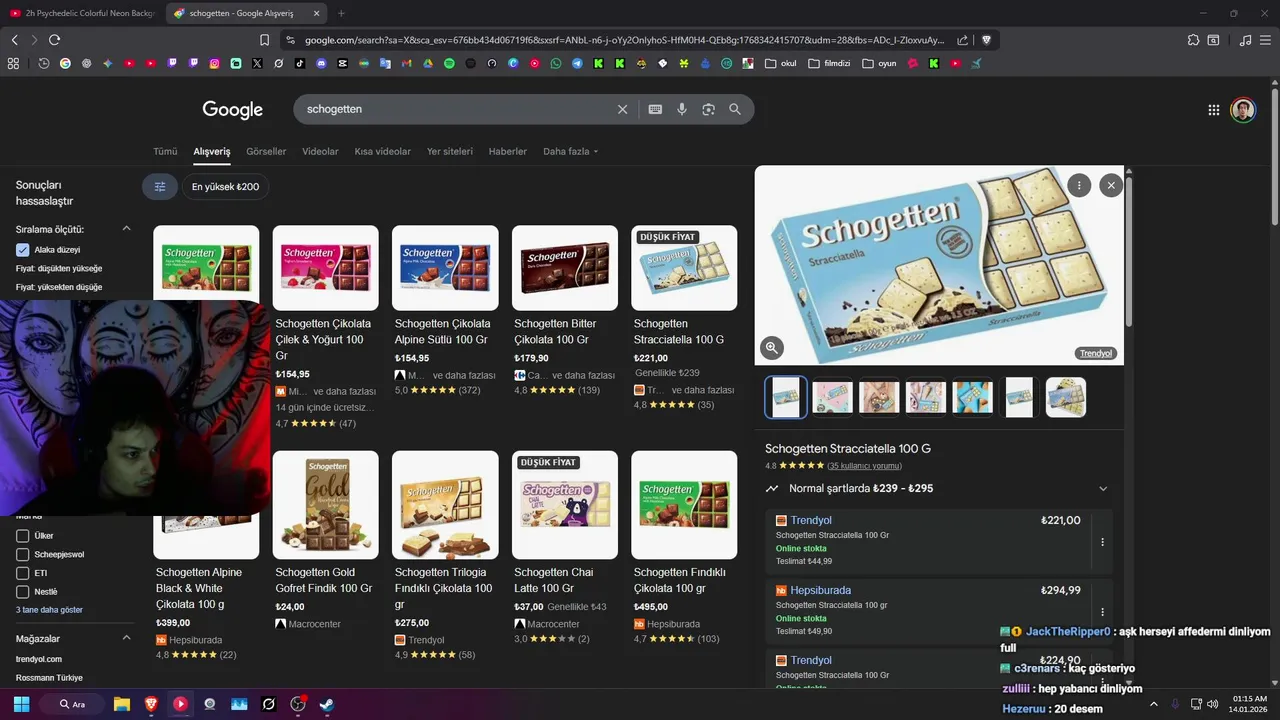Start voice search with the microphone icon
The width and height of the screenshot is (1280, 720).
(682, 109)
